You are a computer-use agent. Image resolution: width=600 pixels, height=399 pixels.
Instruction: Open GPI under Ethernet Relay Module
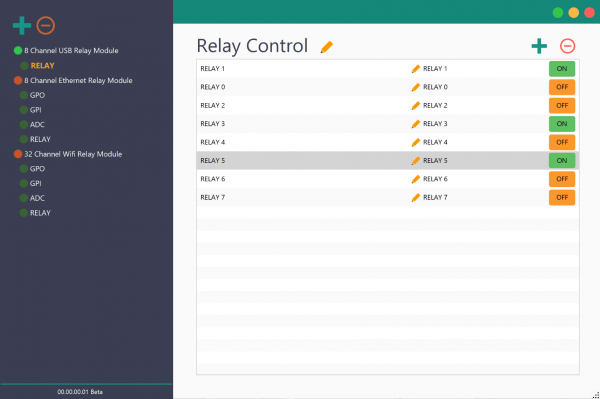point(36,110)
